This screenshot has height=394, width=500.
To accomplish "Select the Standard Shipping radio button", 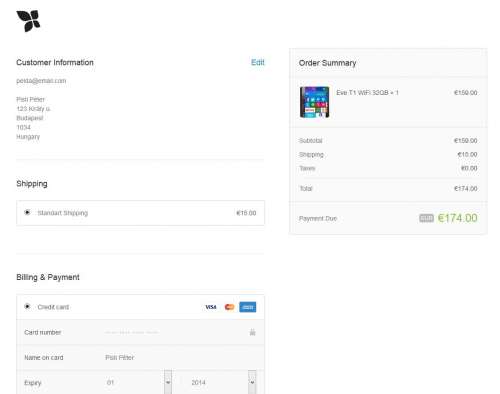I will tap(27, 212).
